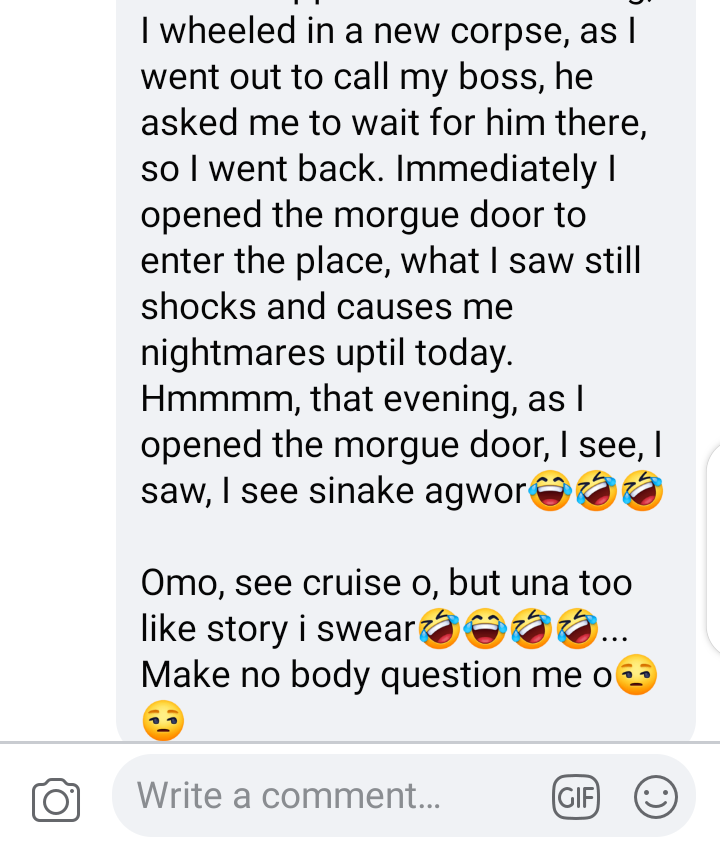Tap the tears-of-joy emoji right after agwor
The height and width of the screenshot is (843, 720).
[550, 491]
